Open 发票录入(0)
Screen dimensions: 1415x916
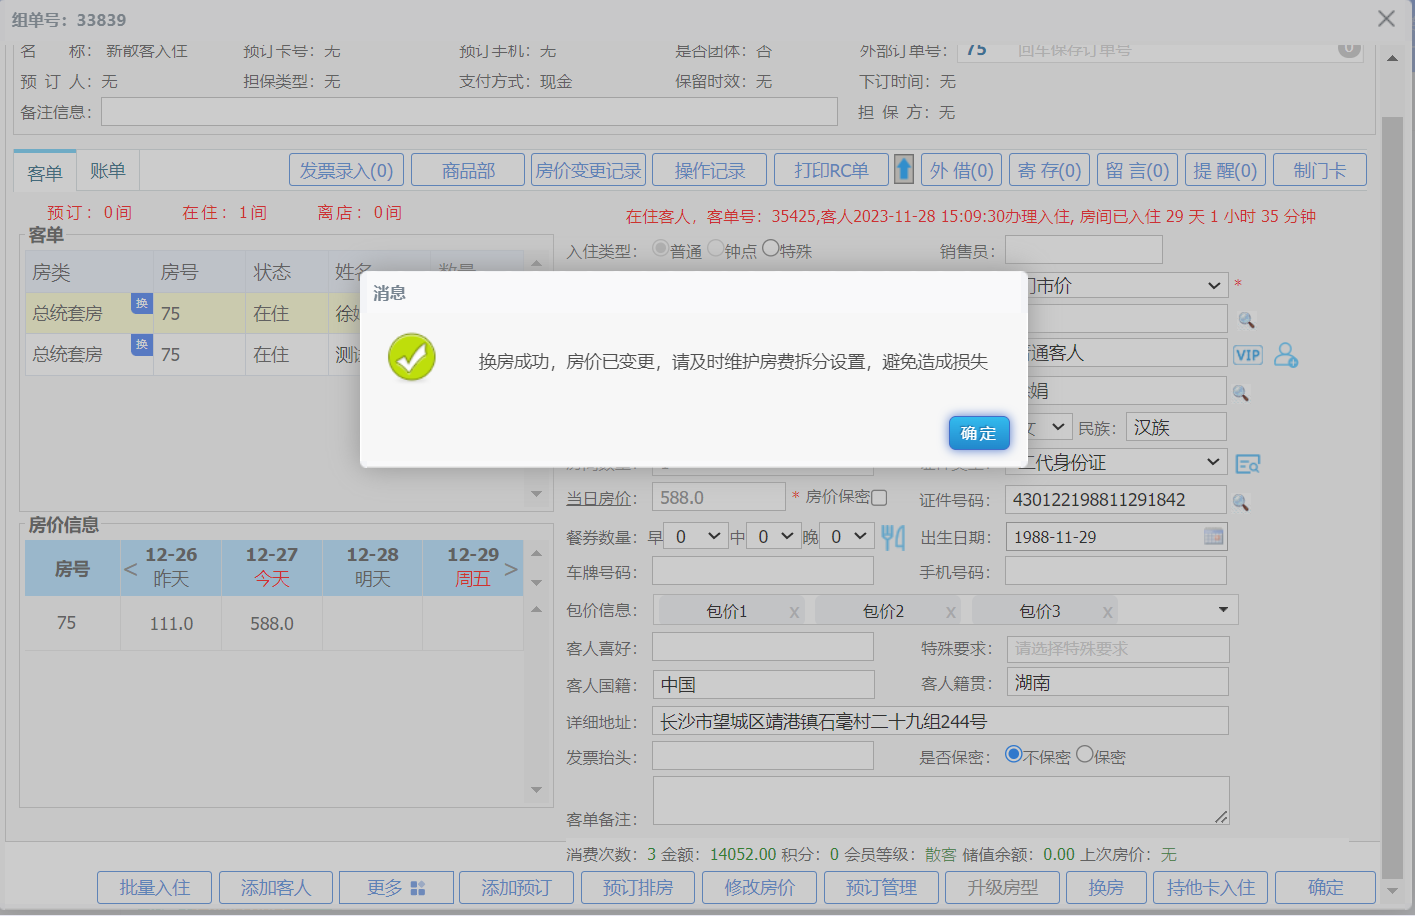point(346,170)
